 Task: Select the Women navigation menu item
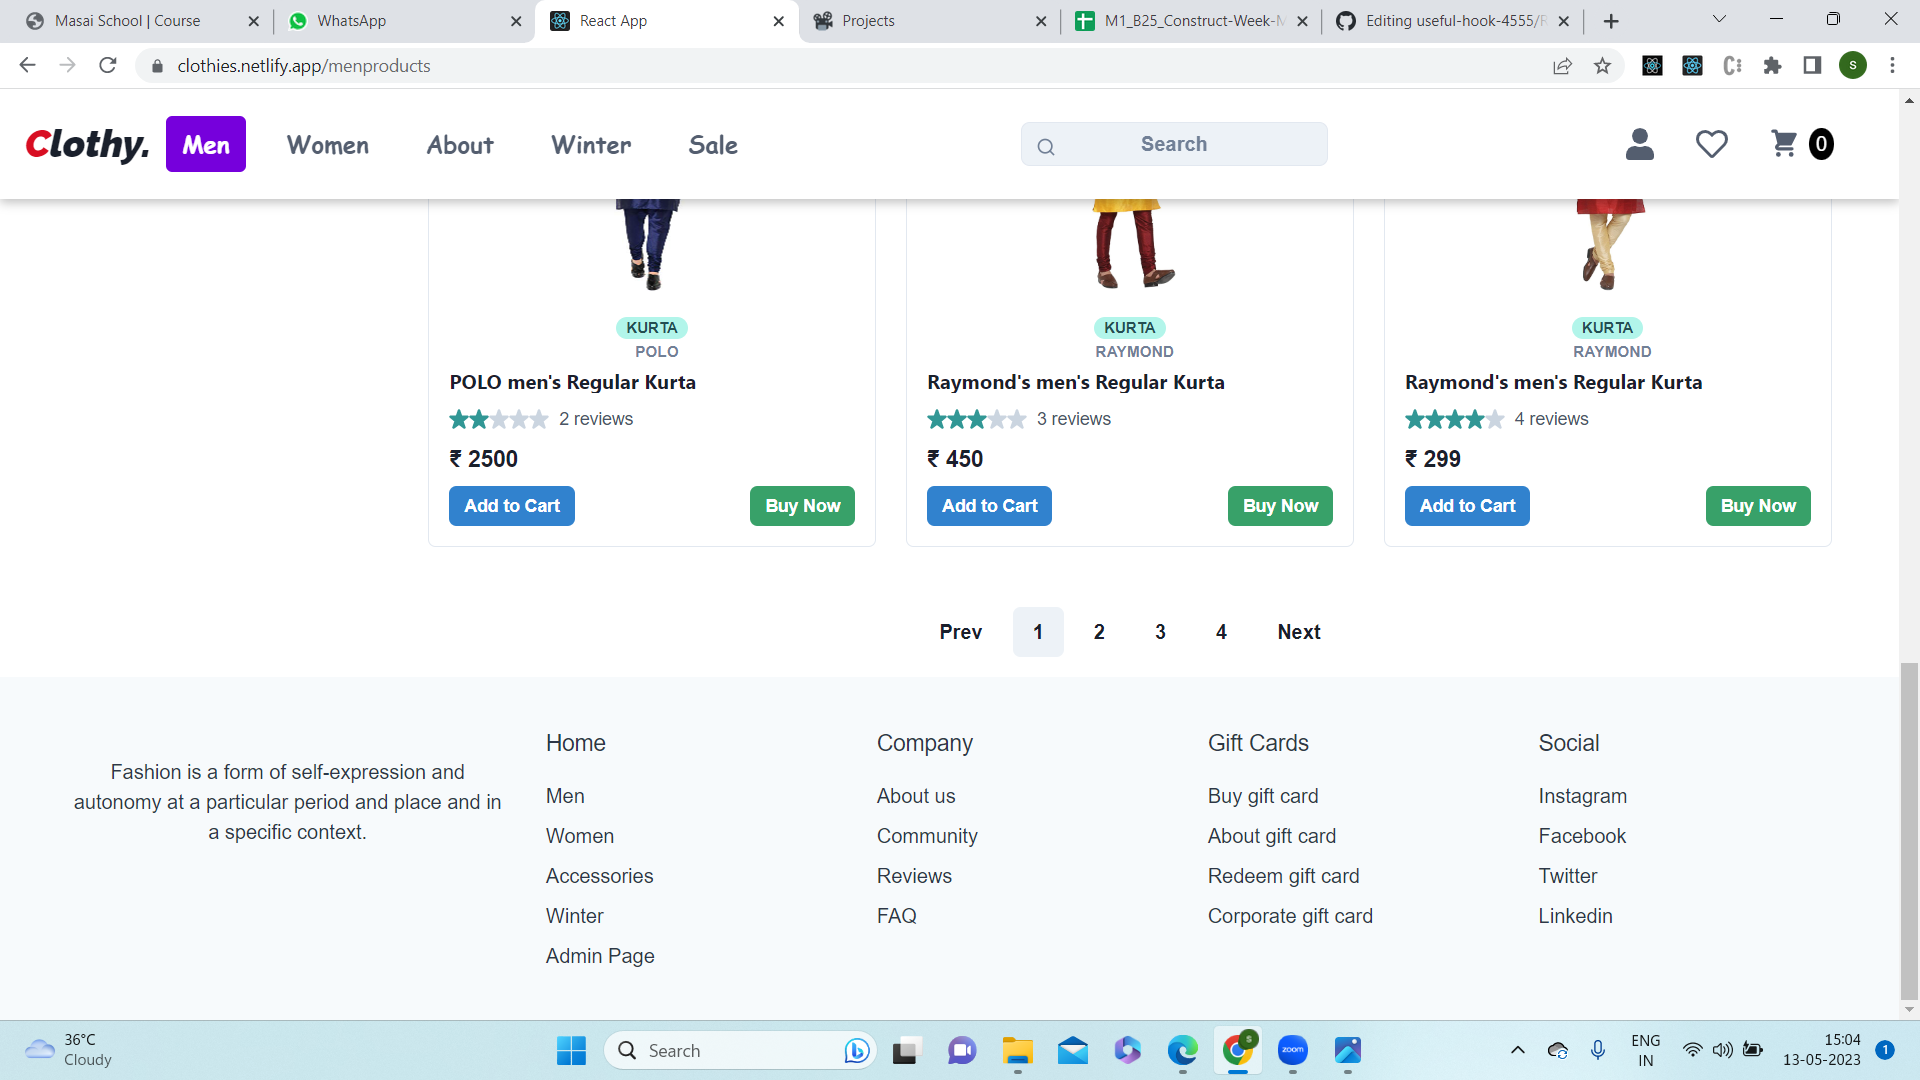click(327, 145)
